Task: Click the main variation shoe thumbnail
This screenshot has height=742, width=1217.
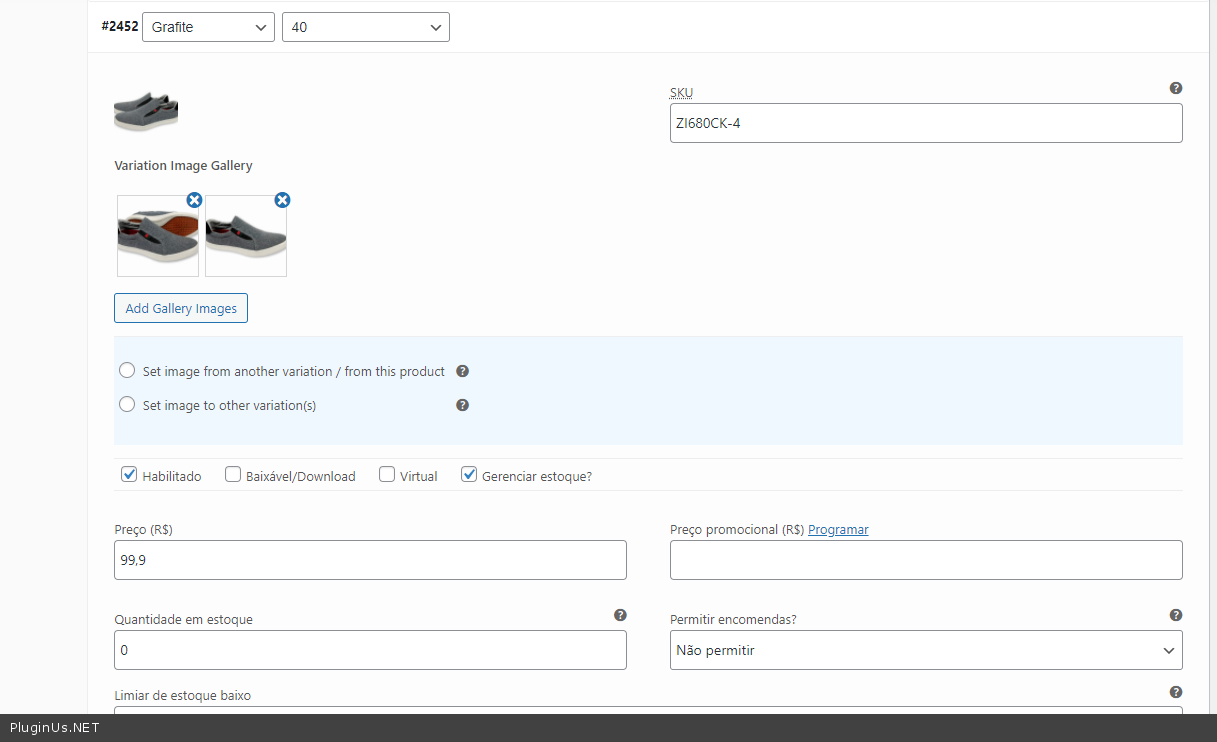Action: [146, 110]
